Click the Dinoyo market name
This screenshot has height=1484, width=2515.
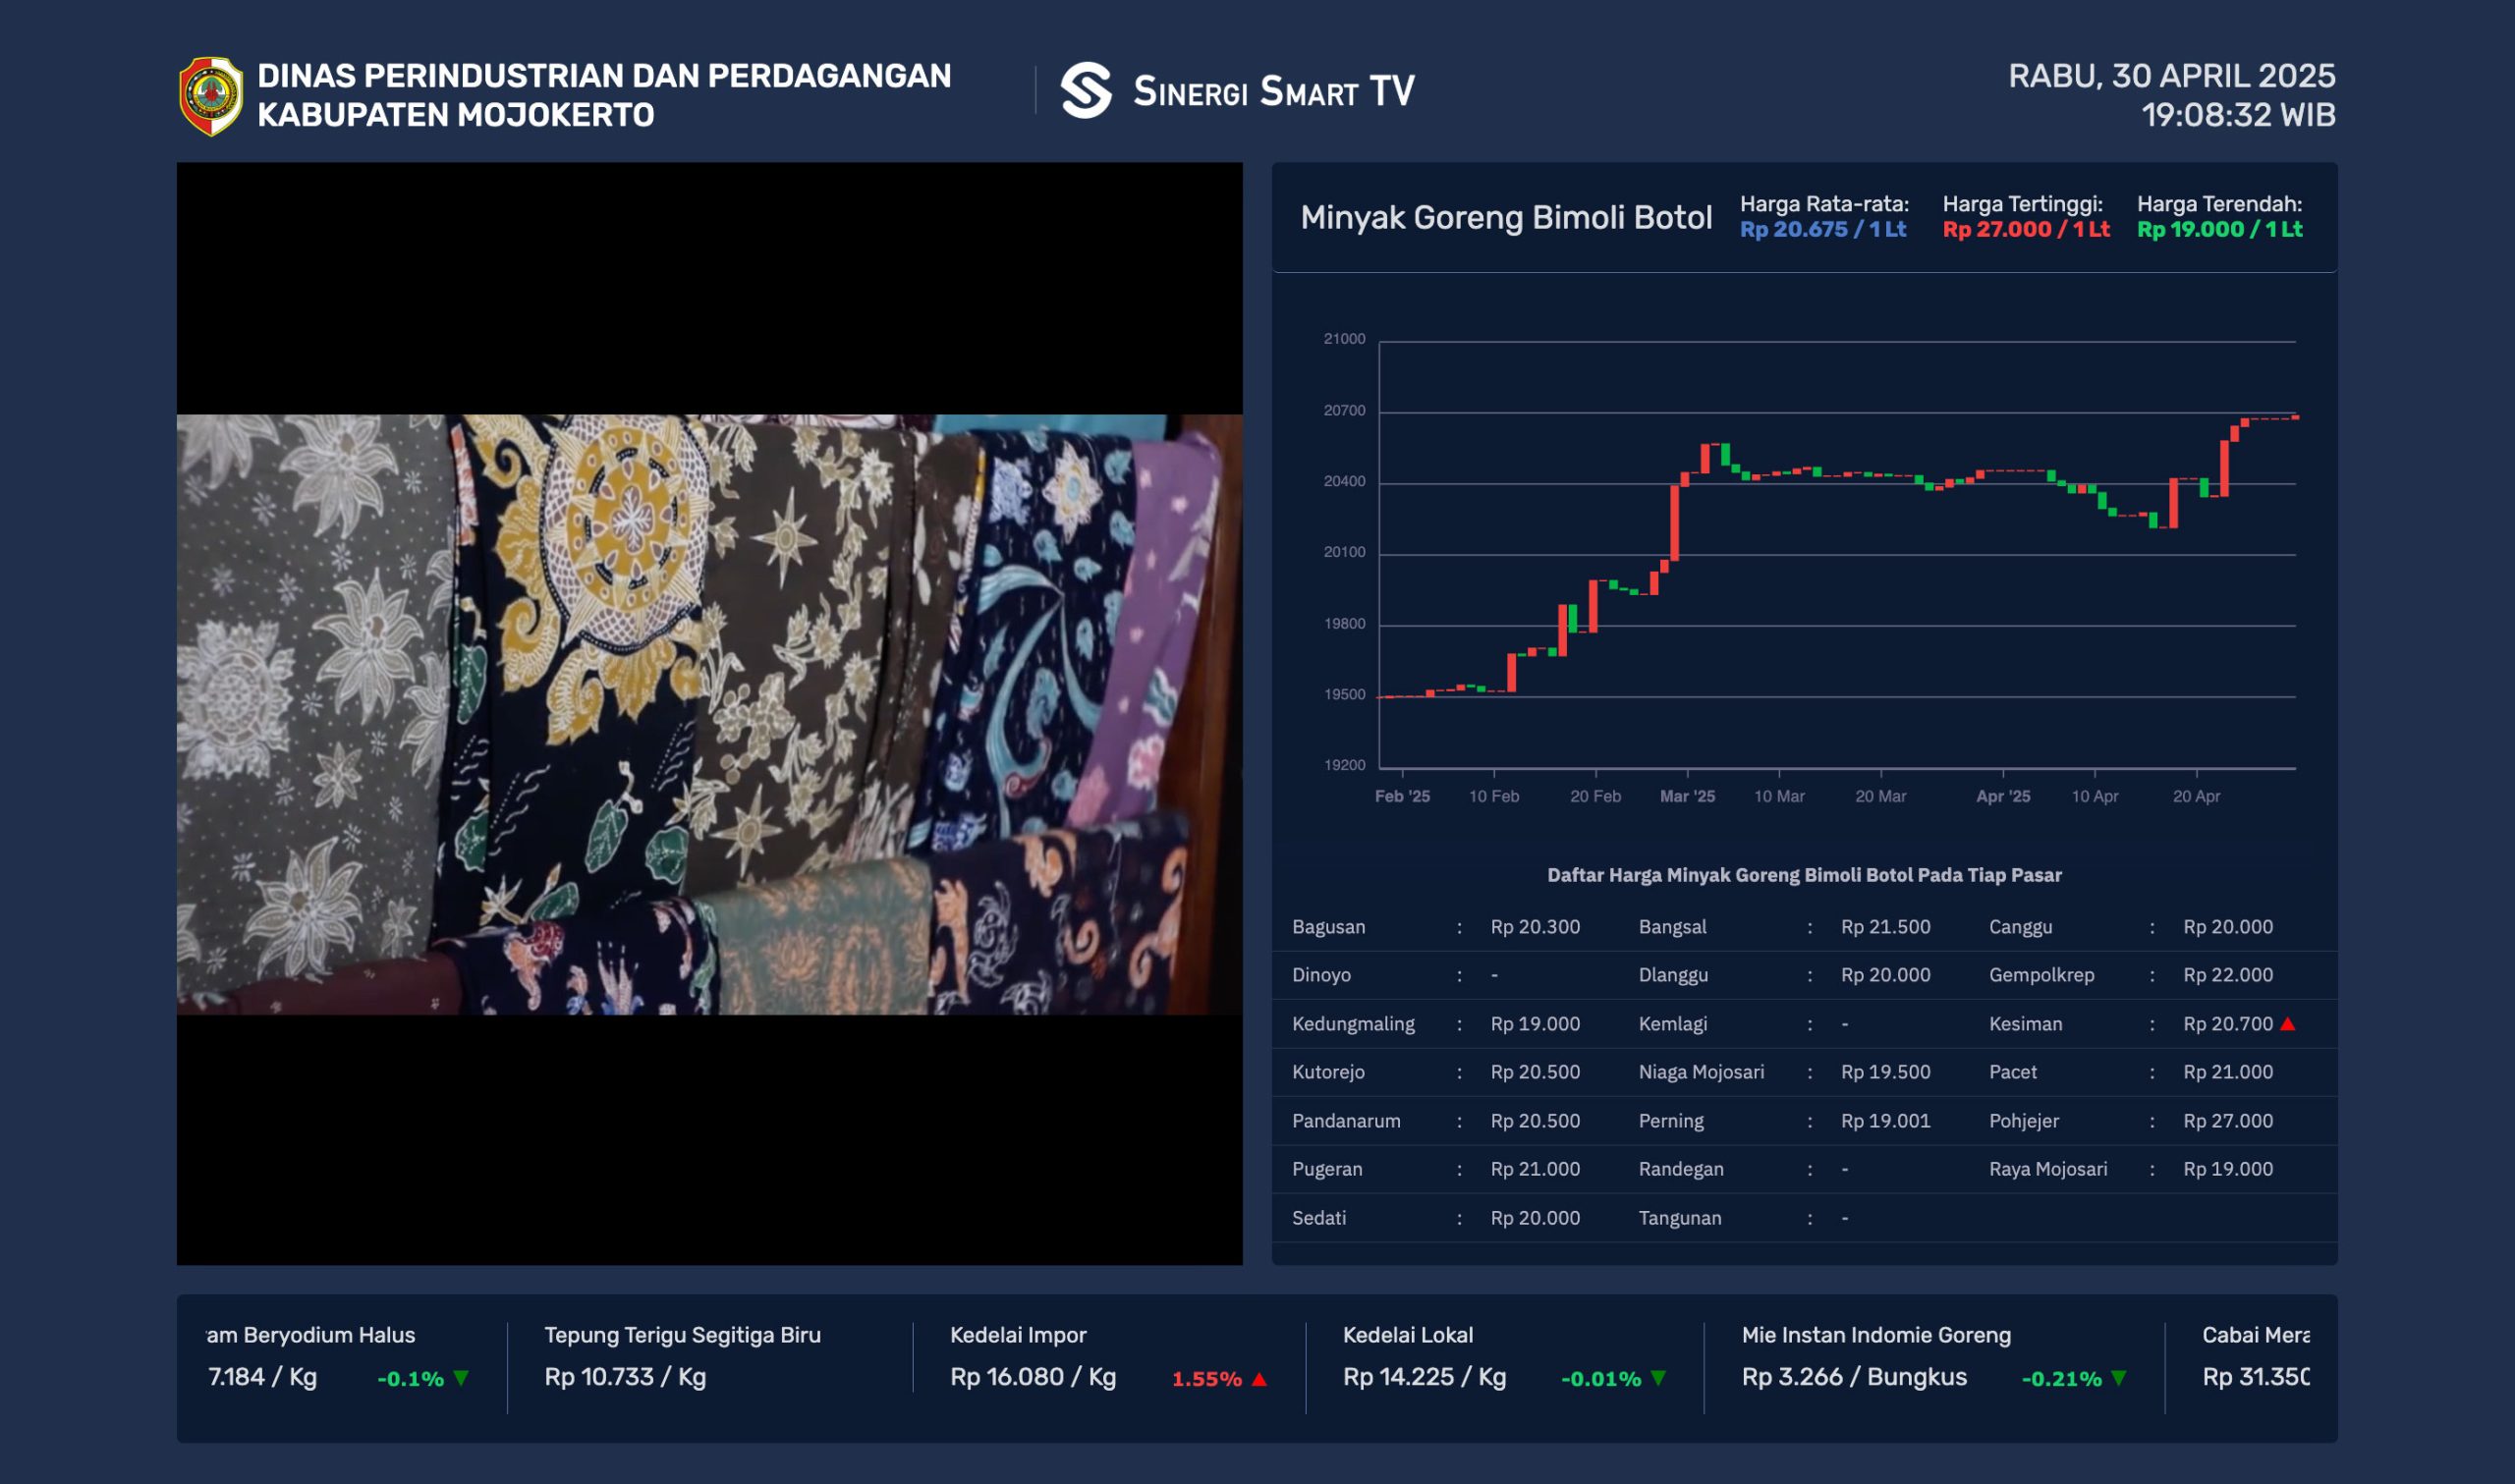click(1321, 975)
